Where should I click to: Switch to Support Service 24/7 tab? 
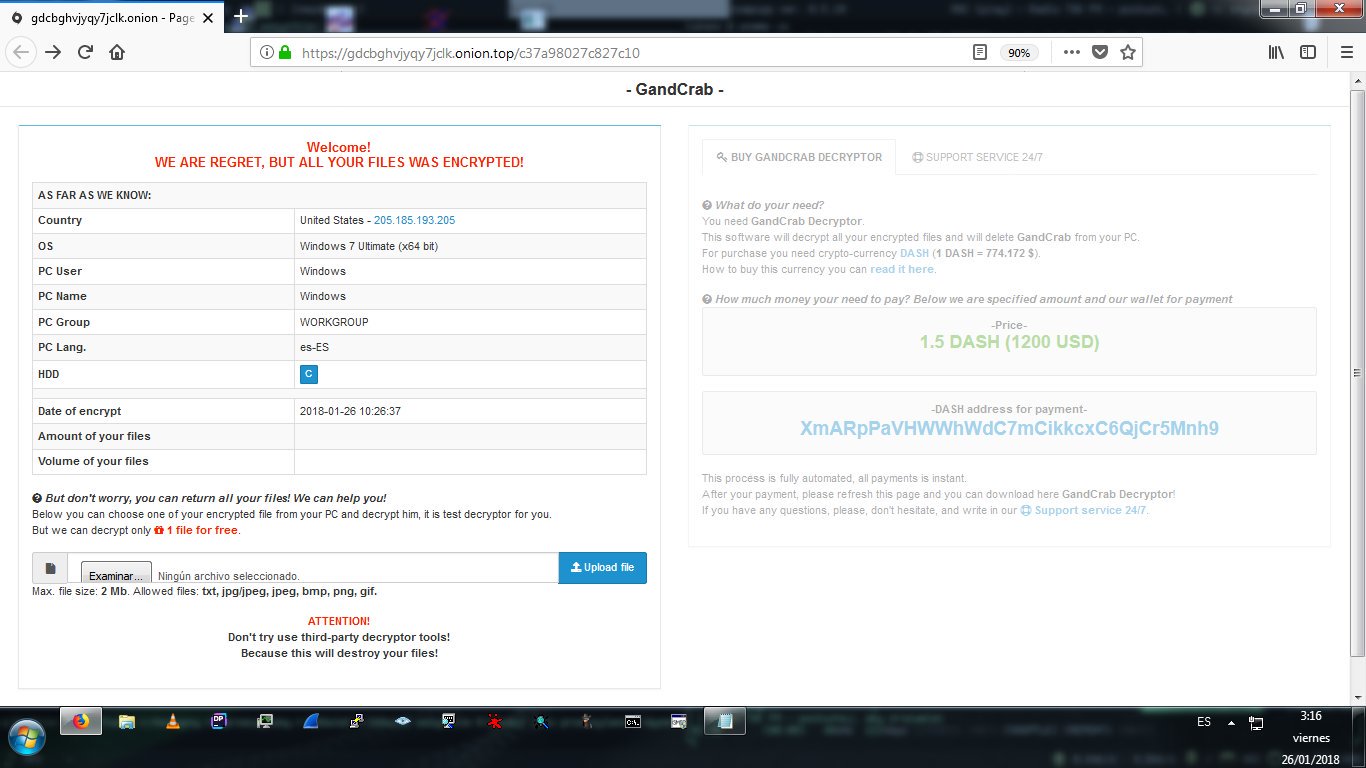click(977, 157)
